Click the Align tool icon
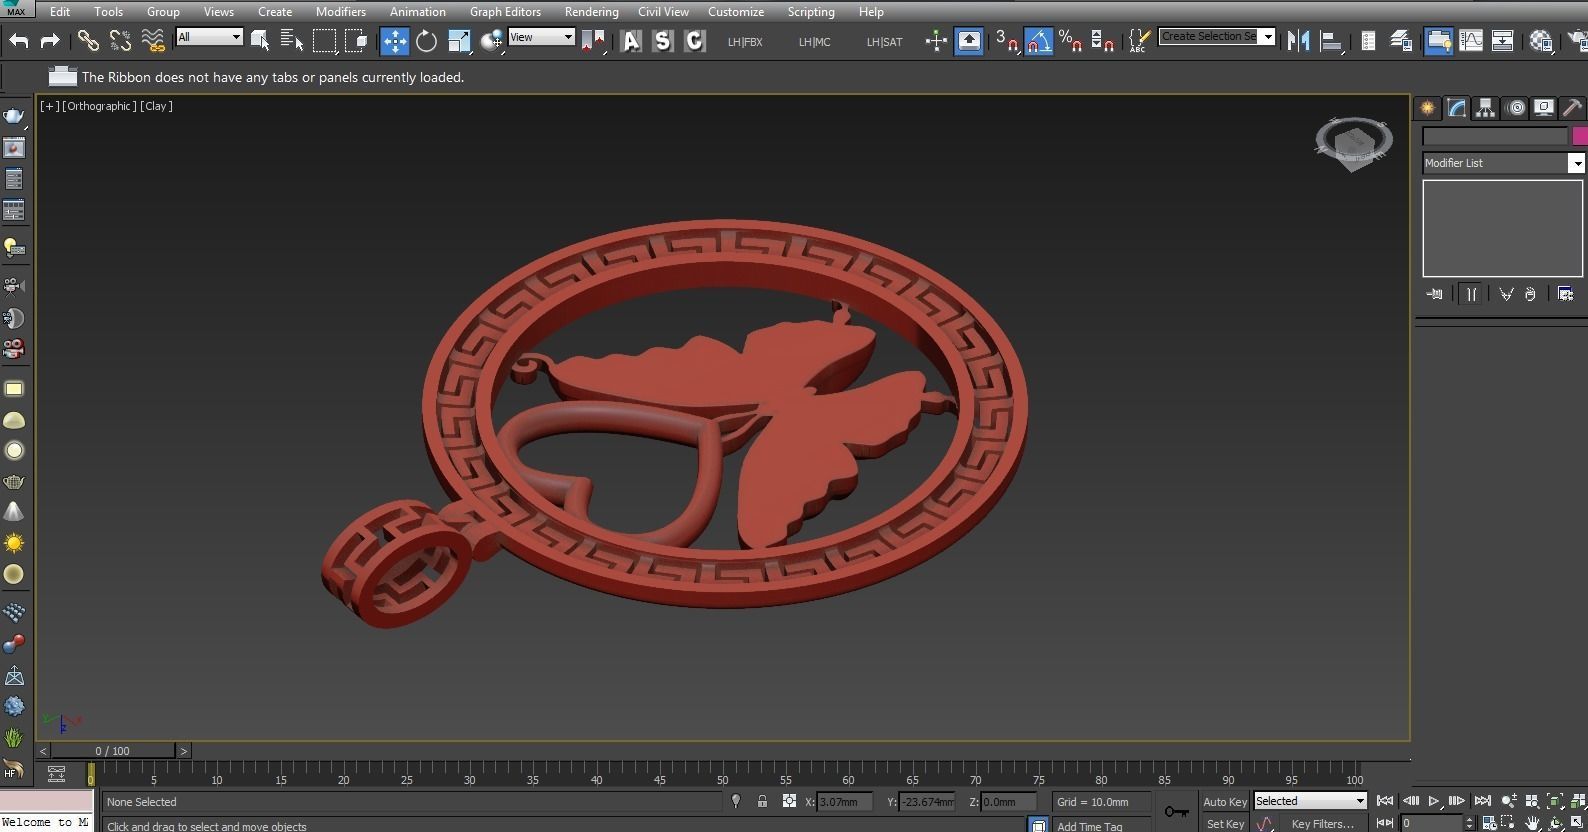The width and height of the screenshot is (1588, 832). tap(1331, 41)
